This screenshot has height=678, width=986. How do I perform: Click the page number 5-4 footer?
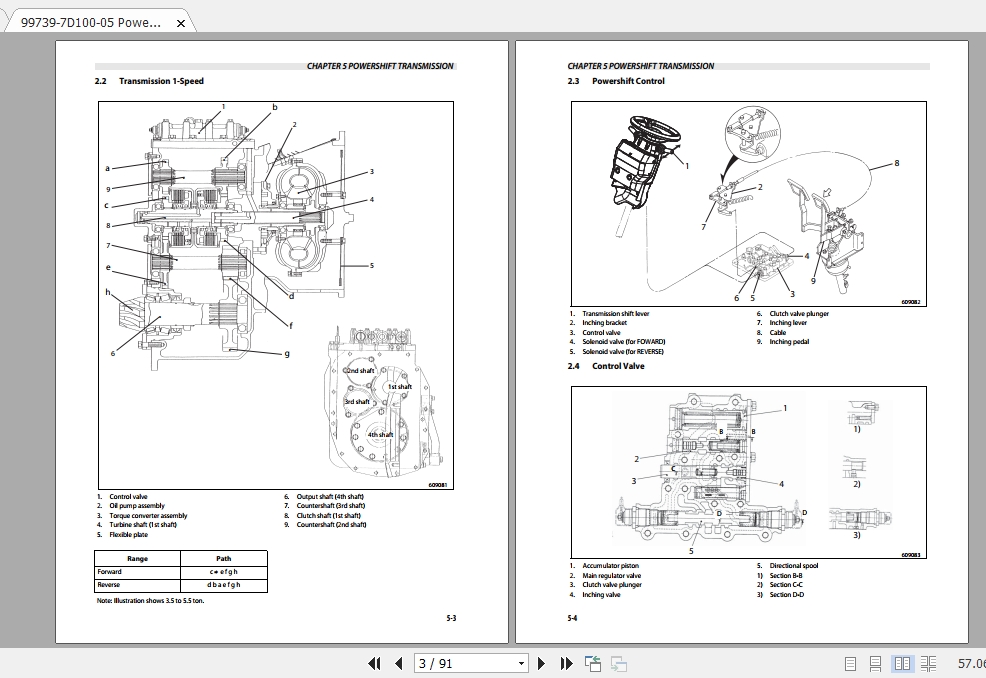572,618
